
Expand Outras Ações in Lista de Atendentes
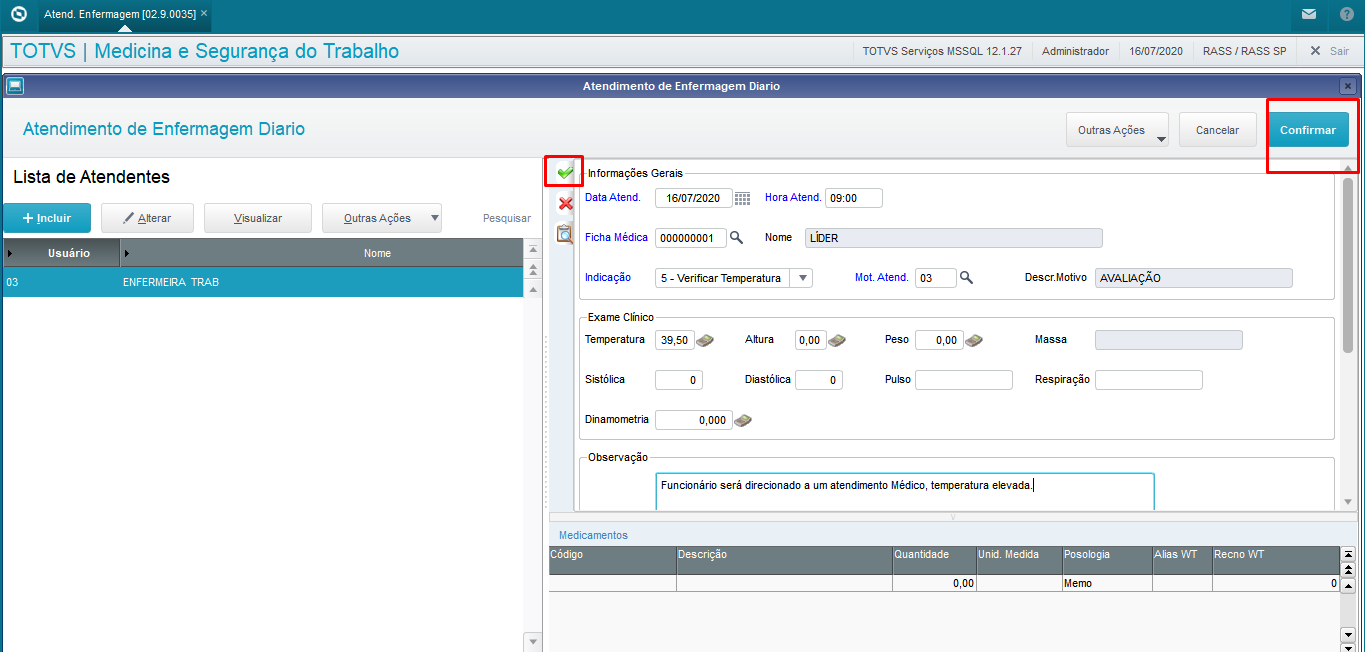pyautogui.click(x=433, y=218)
